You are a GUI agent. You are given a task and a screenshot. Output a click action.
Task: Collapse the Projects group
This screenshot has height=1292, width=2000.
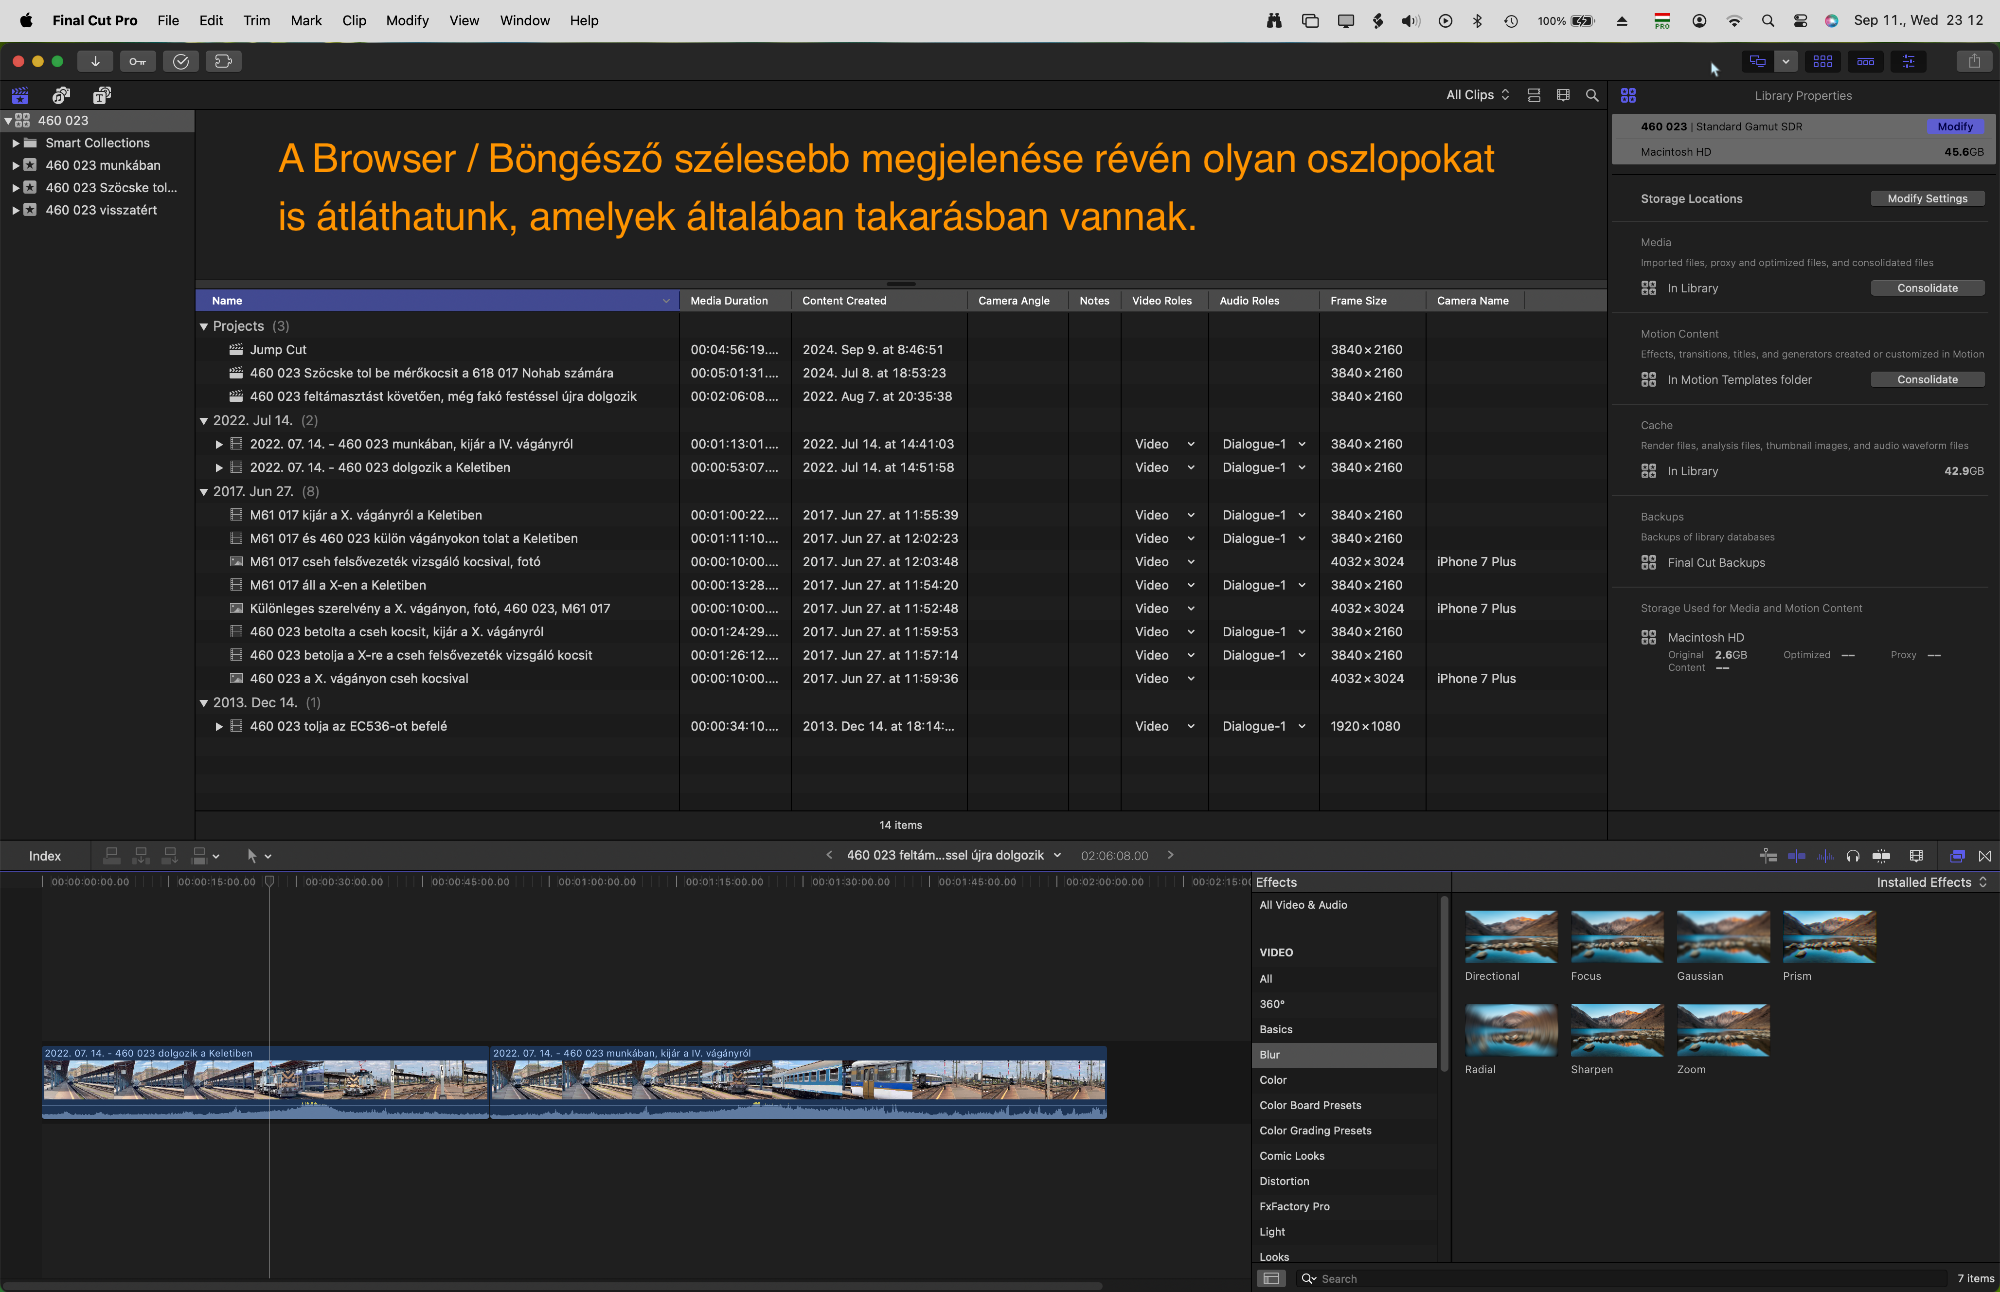click(x=204, y=326)
